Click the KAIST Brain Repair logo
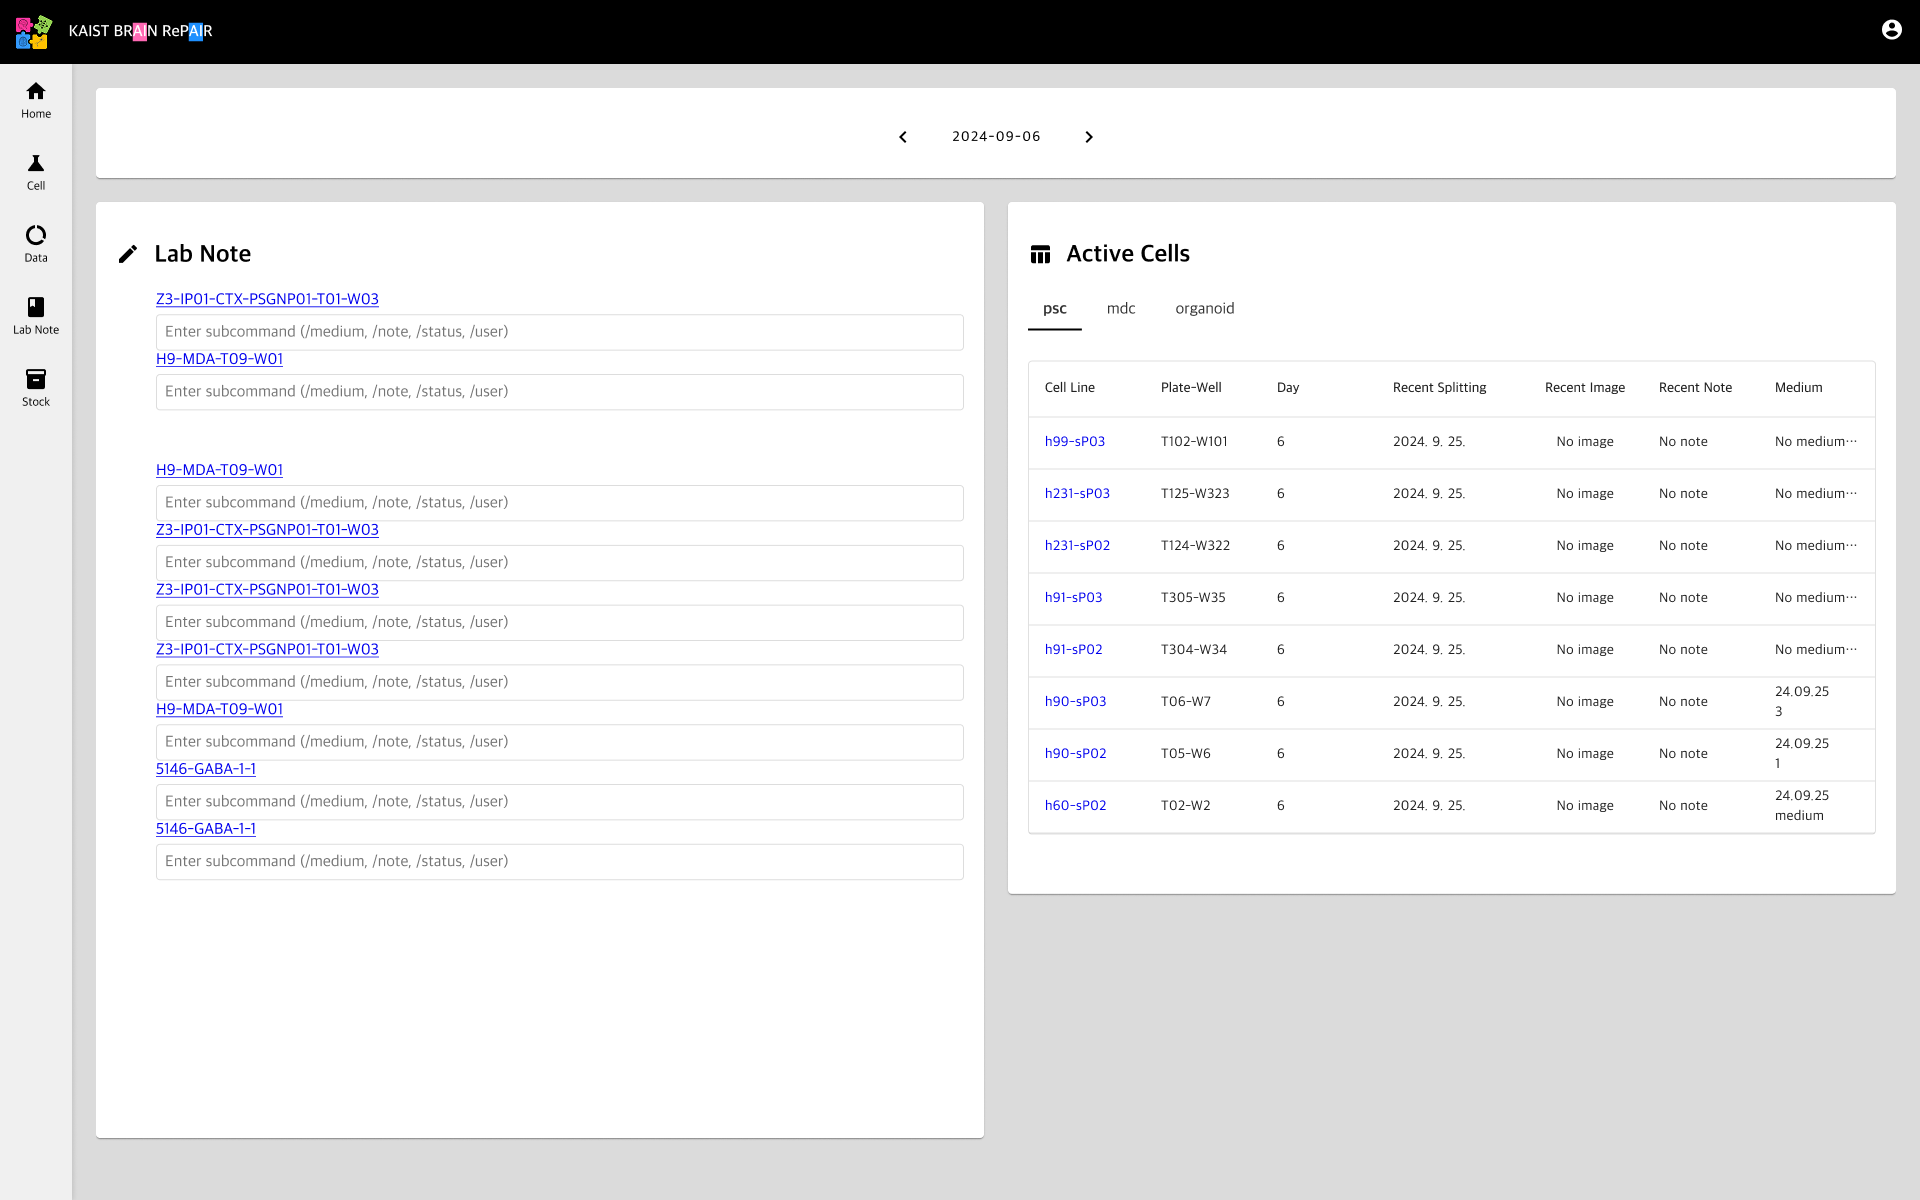The image size is (1920, 1200). coord(33,32)
